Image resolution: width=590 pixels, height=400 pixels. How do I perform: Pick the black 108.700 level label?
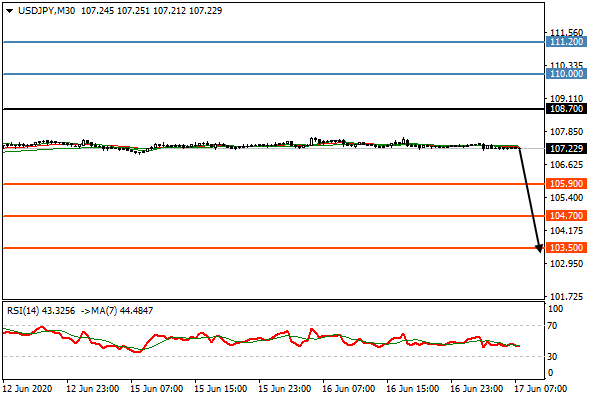[566, 109]
